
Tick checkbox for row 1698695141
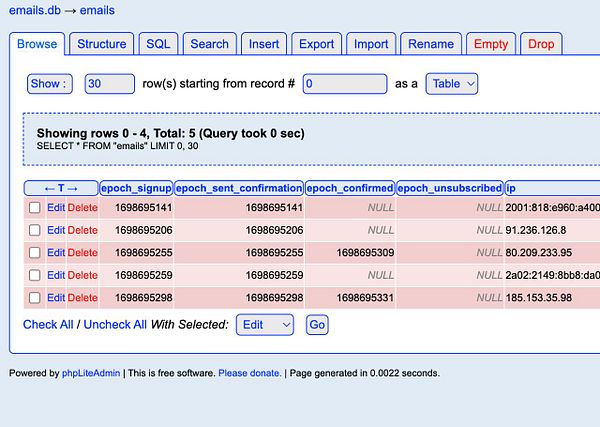[35, 208]
